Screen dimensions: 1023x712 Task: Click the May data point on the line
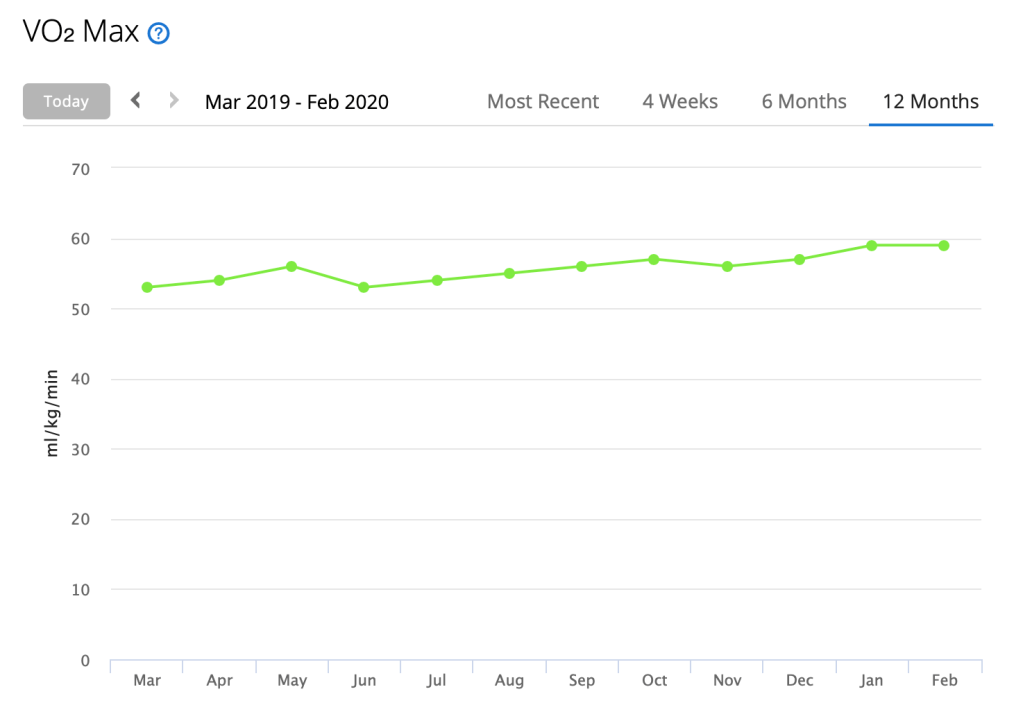[291, 266]
